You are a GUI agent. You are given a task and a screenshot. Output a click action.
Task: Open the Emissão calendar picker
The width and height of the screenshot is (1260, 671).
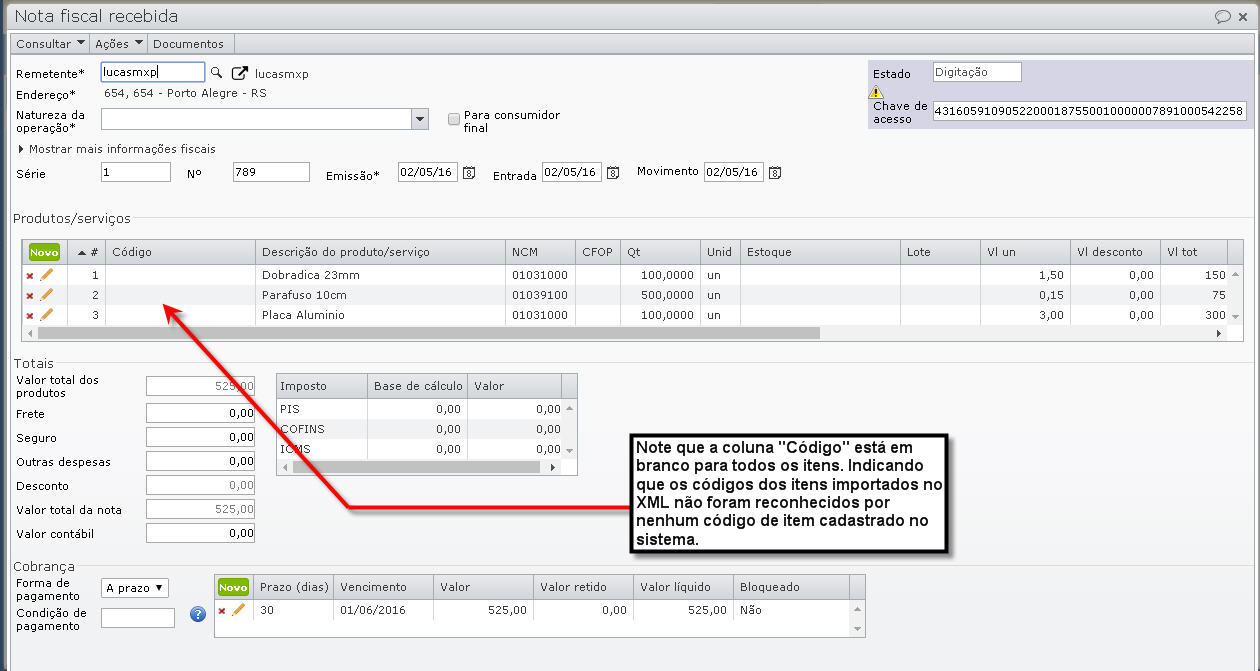(x=467, y=171)
